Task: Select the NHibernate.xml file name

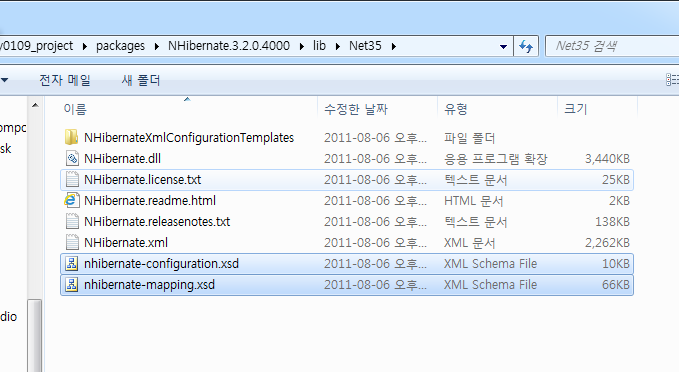Action: (x=126, y=243)
